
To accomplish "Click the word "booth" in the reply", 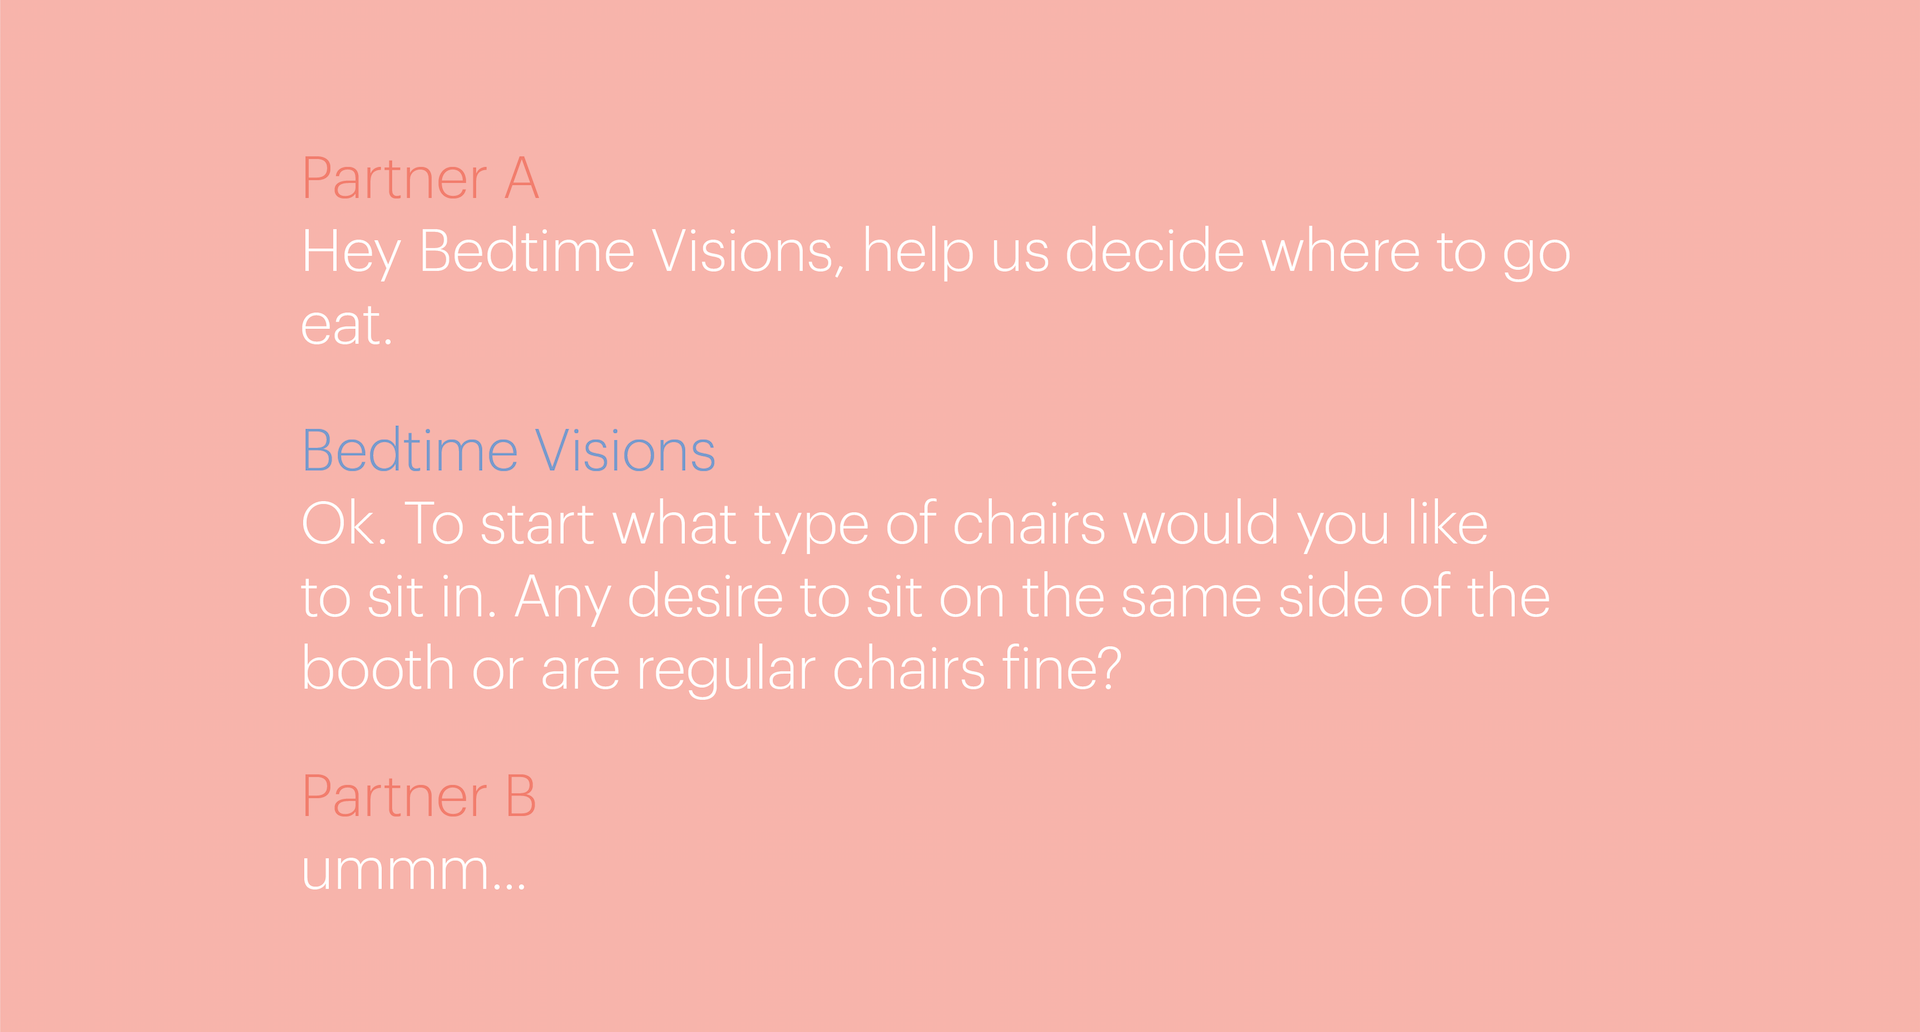I will [x=378, y=669].
